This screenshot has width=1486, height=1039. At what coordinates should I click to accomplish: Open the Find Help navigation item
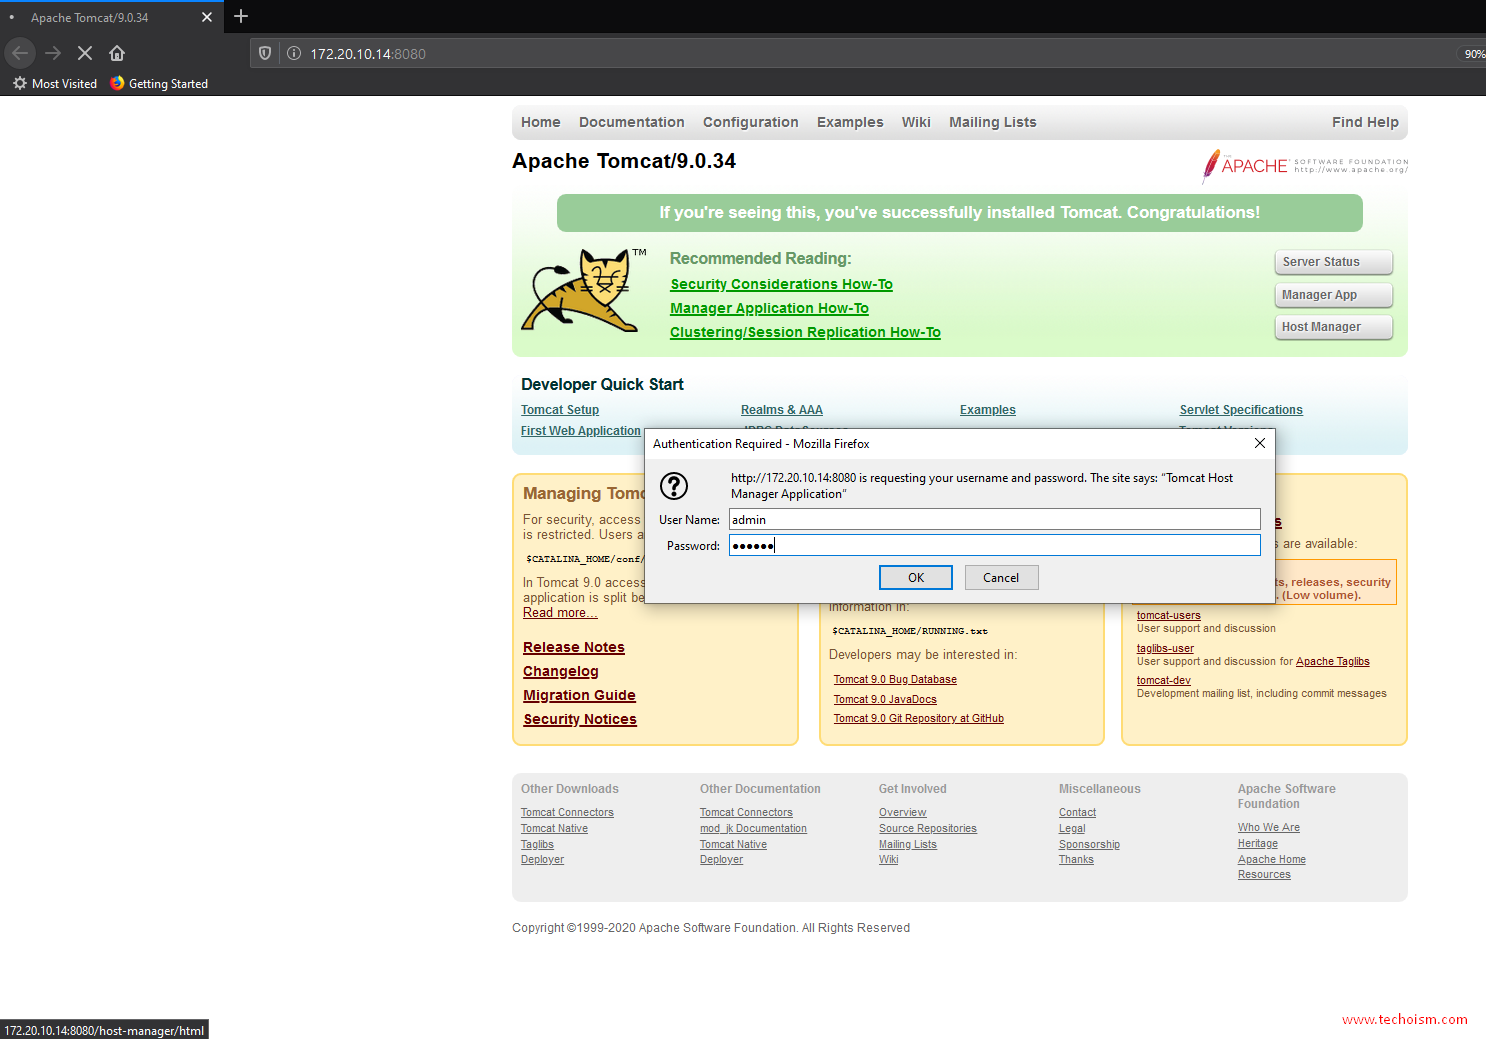tap(1365, 122)
